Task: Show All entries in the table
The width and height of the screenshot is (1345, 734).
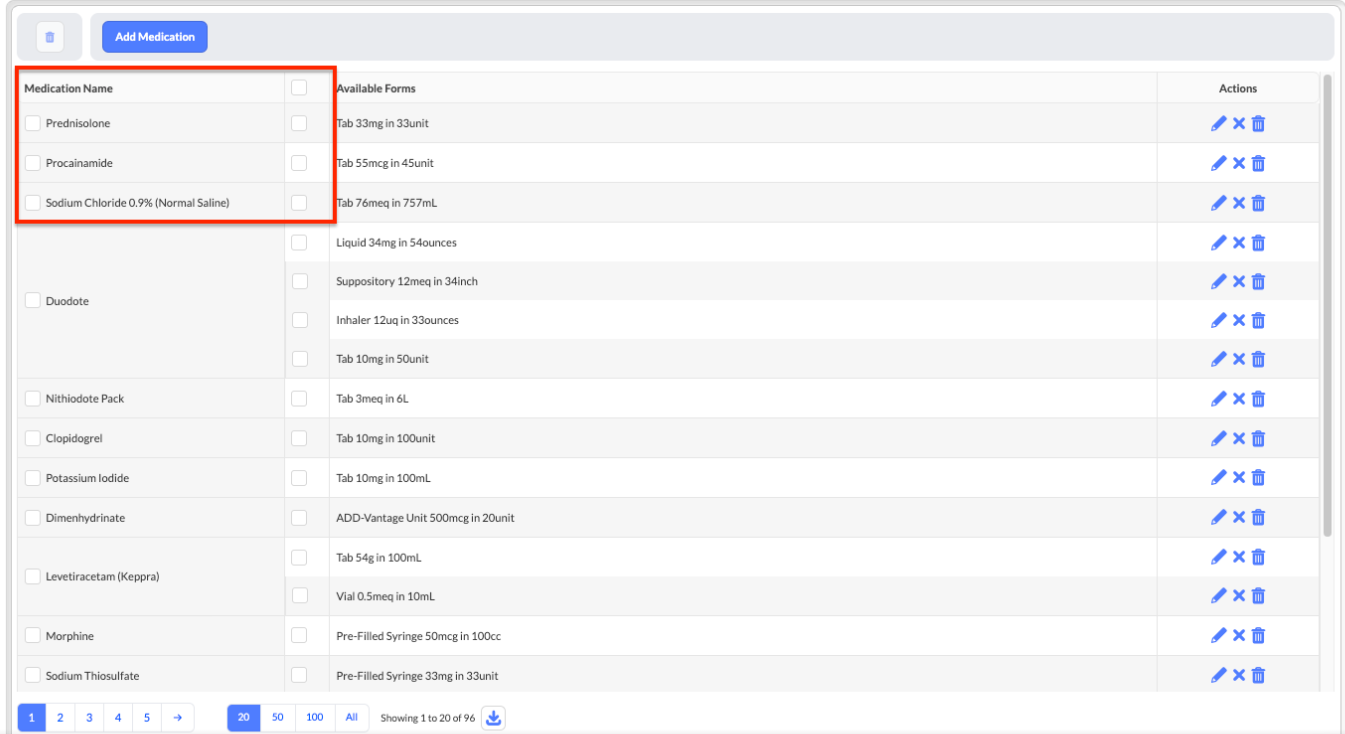Action: click(351, 718)
